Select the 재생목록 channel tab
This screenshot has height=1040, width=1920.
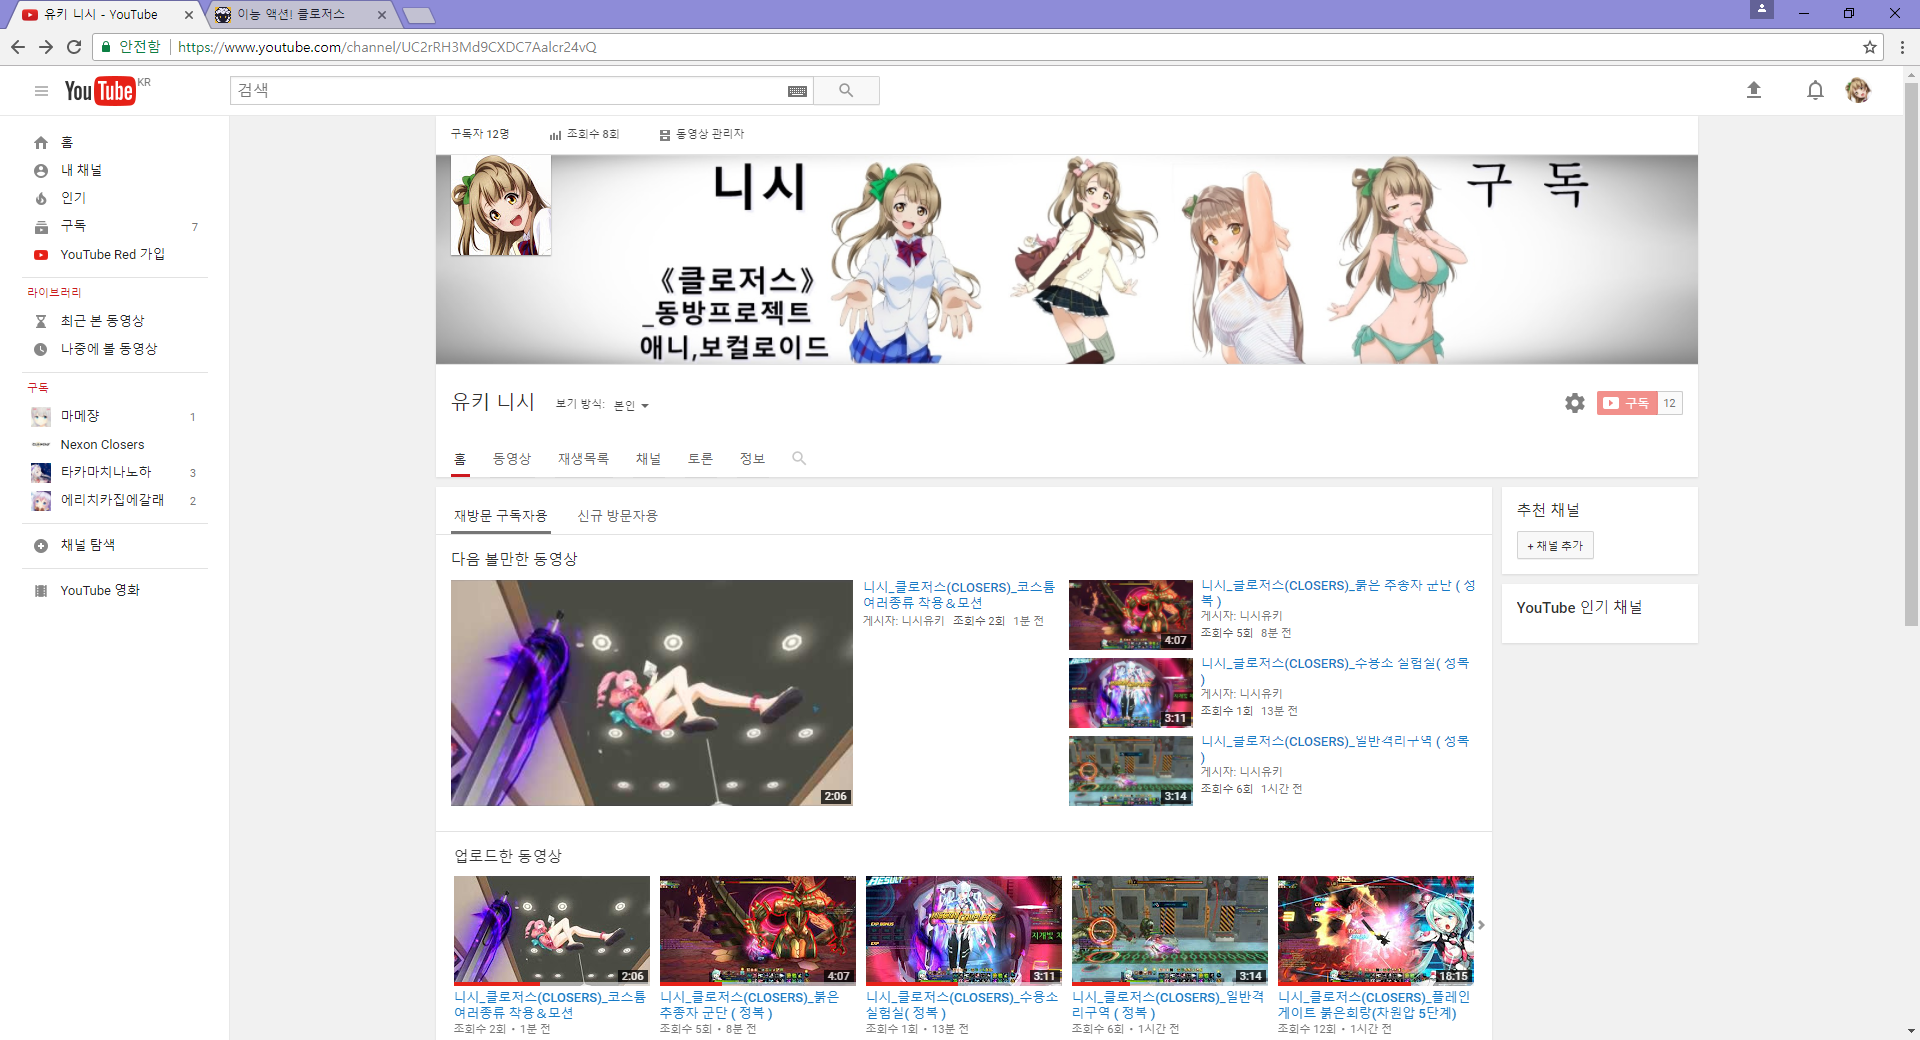[583, 458]
